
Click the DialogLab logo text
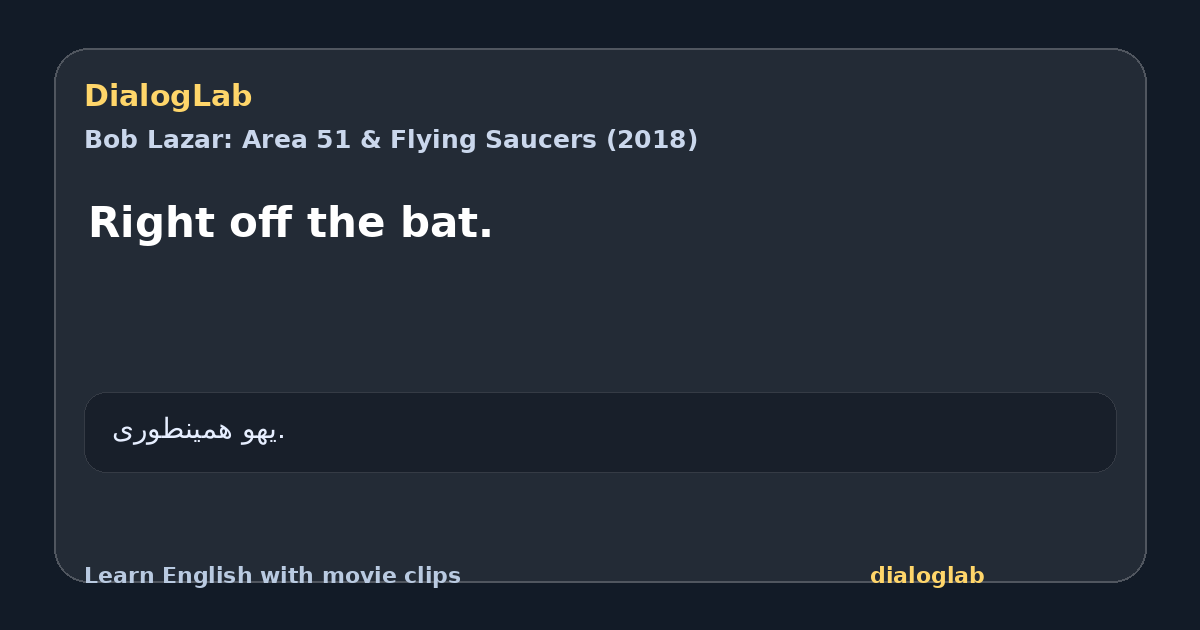pos(168,97)
